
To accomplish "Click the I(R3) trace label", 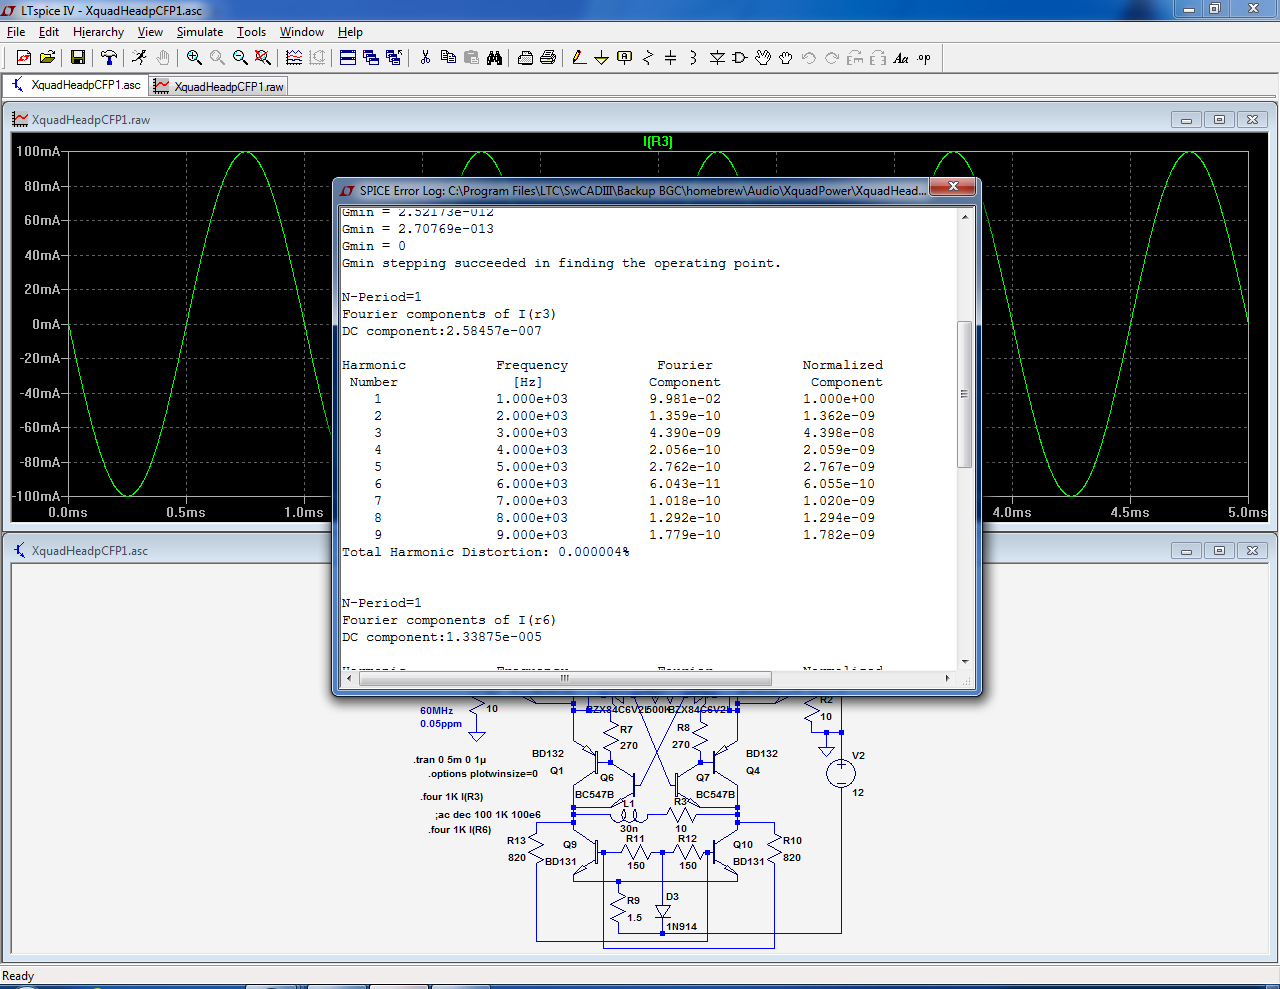I will coord(657,141).
